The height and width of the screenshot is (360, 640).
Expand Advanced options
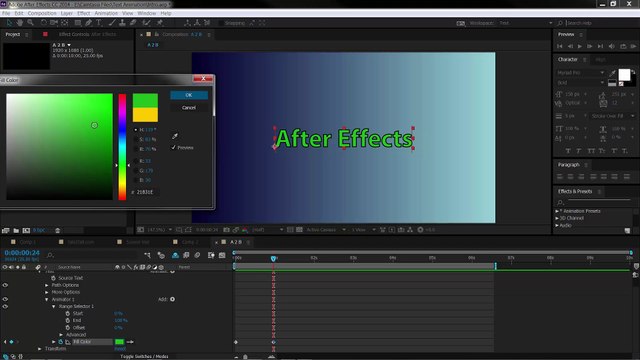click(x=61, y=335)
